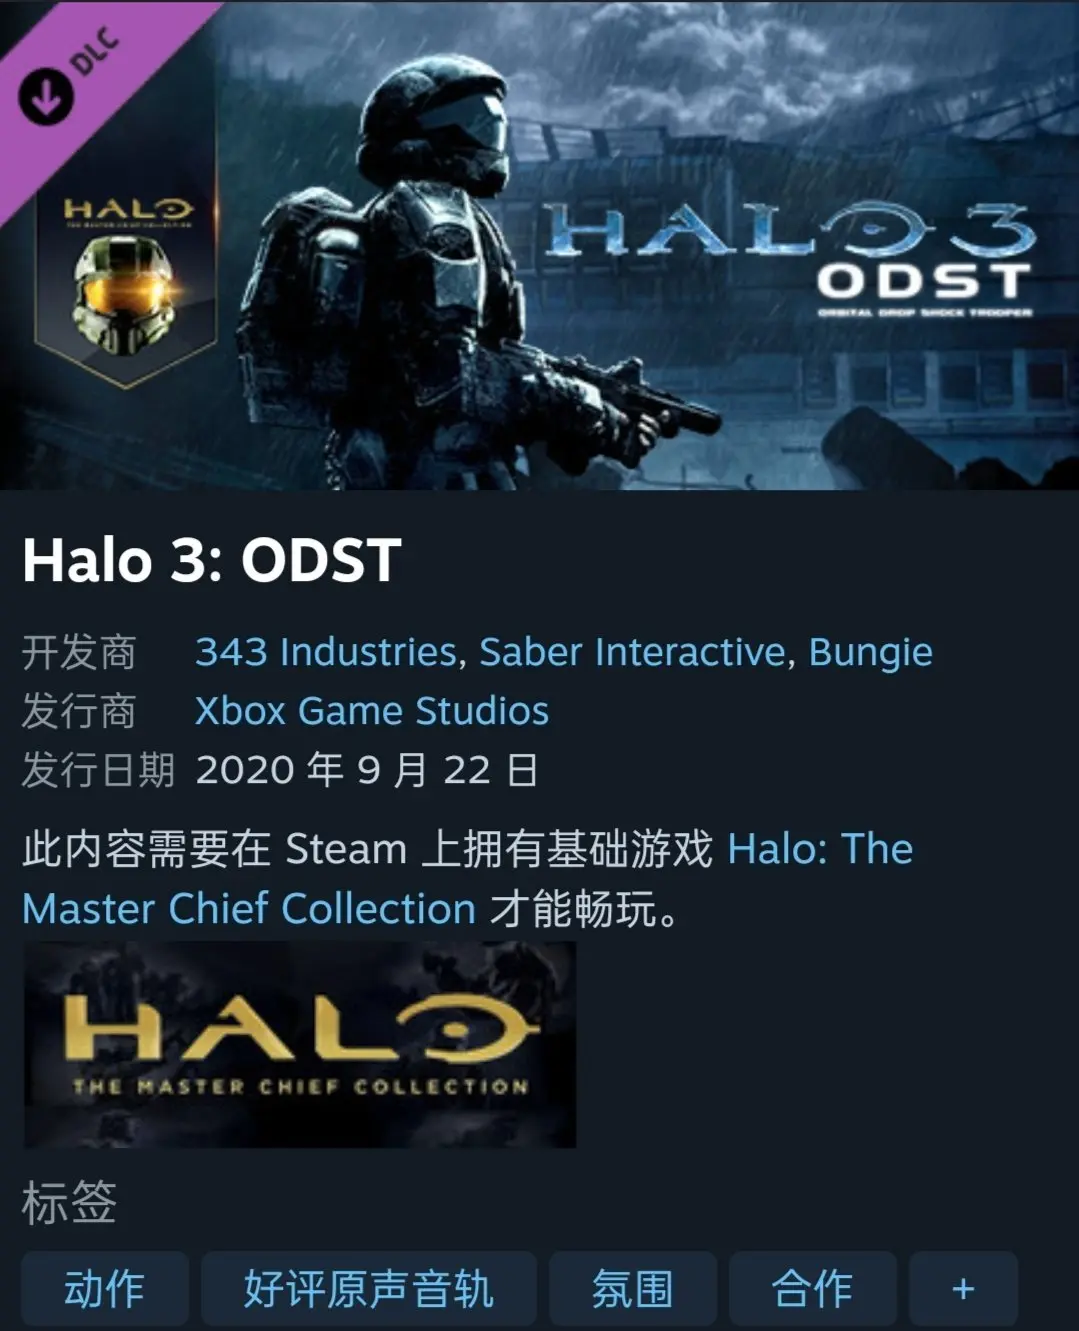The width and height of the screenshot is (1079, 1331).
Task: Select the 合作 tag
Action: tap(813, 1289)
